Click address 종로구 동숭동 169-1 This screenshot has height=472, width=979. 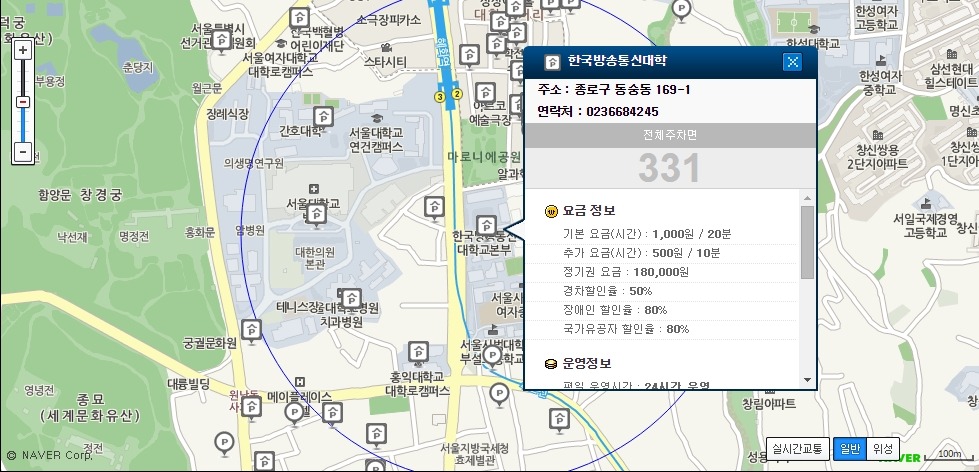tap(632, 90)
